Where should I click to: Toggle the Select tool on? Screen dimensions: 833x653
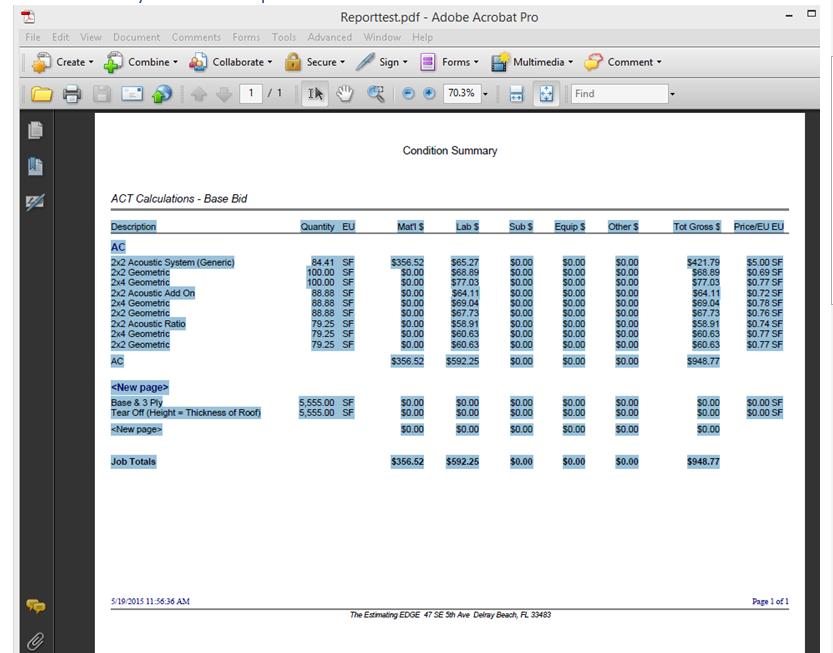(316, 93)
